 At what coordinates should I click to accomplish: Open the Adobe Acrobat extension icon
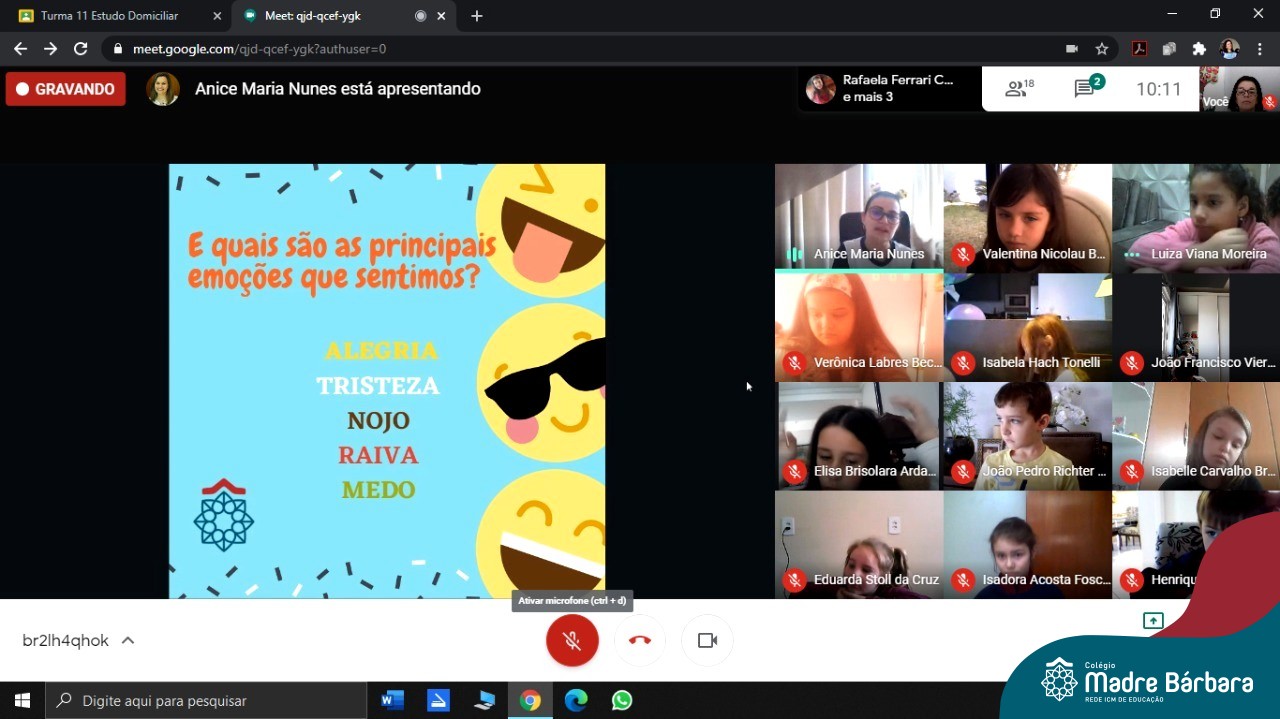click(x=1139, y=49)
